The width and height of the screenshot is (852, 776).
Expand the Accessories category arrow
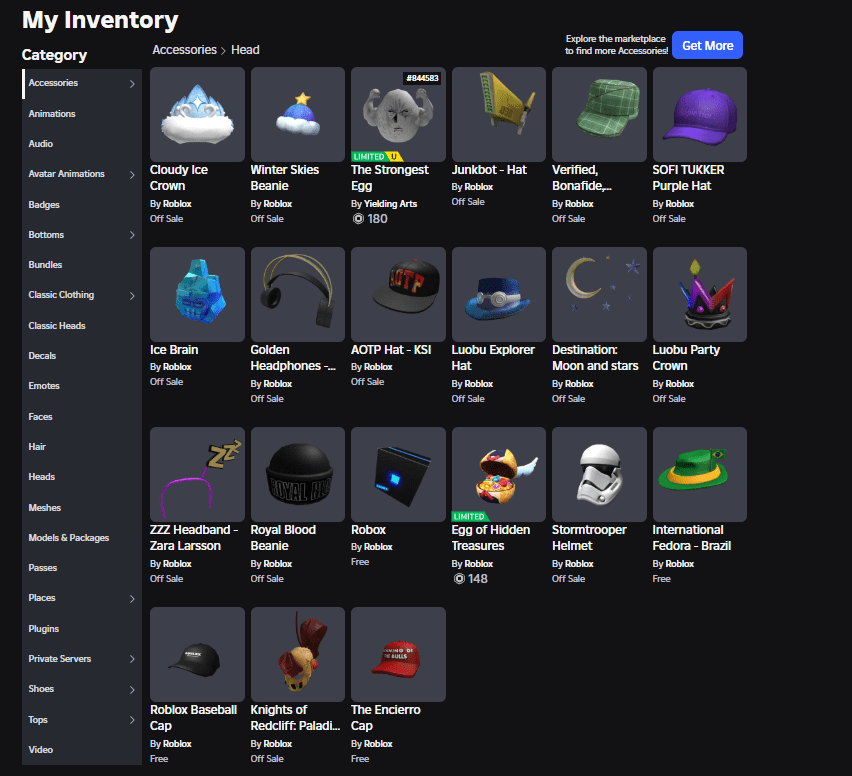click(x=132, y=83)
